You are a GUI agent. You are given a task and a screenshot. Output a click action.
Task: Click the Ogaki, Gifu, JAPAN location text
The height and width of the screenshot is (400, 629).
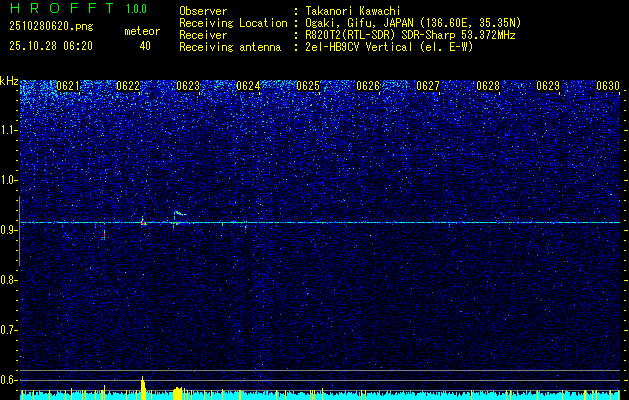coord(413,23)
